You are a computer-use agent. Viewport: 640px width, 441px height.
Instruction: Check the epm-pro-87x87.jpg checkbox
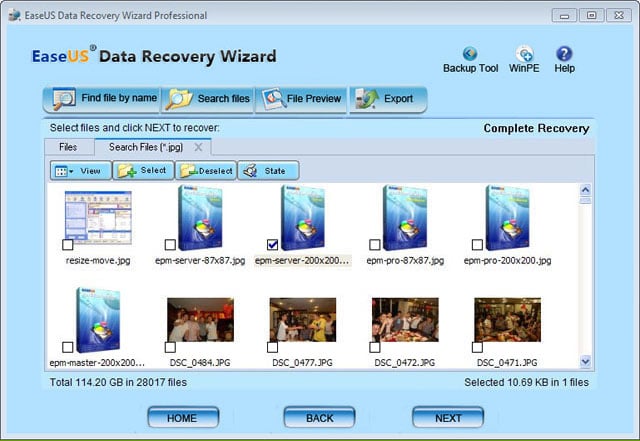click(x=375, y=245)
